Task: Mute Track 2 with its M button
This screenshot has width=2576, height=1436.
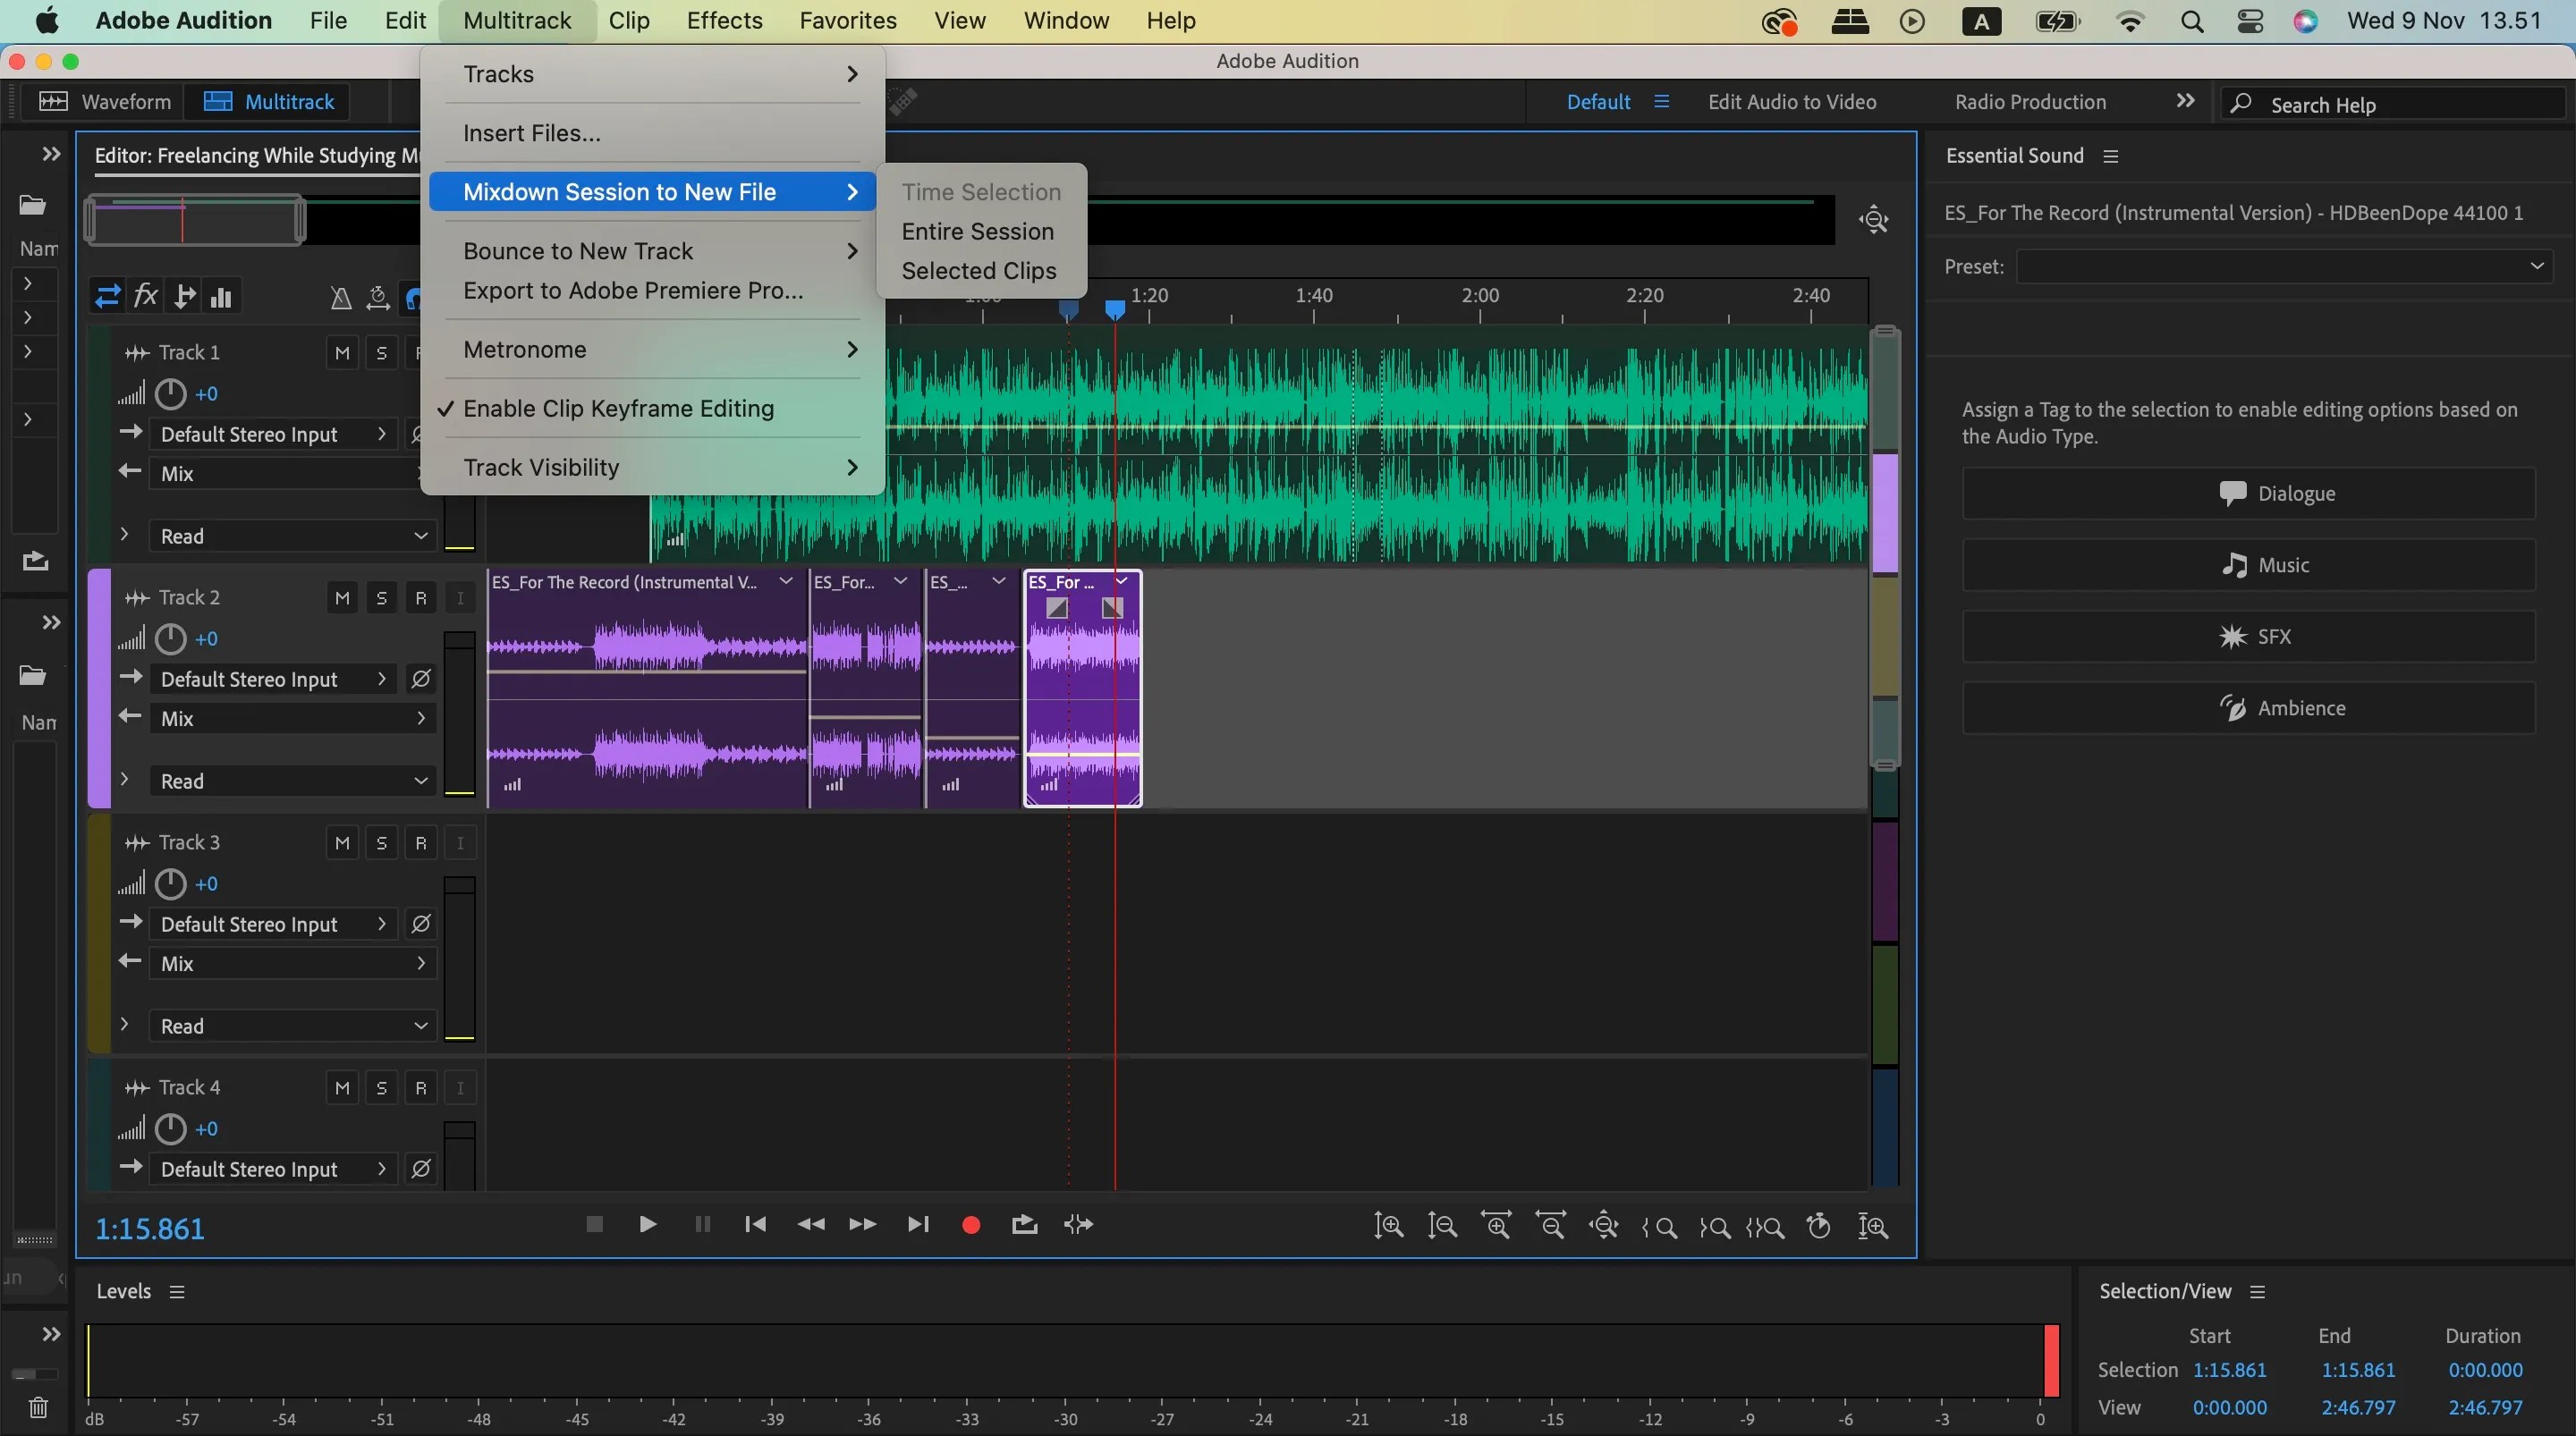Action: pos(342,597)
